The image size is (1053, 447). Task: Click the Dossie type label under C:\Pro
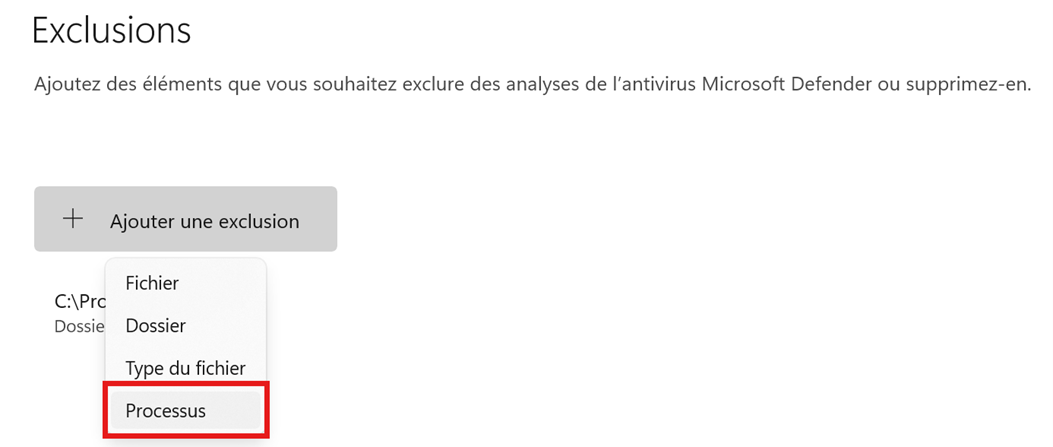[78, 326]
